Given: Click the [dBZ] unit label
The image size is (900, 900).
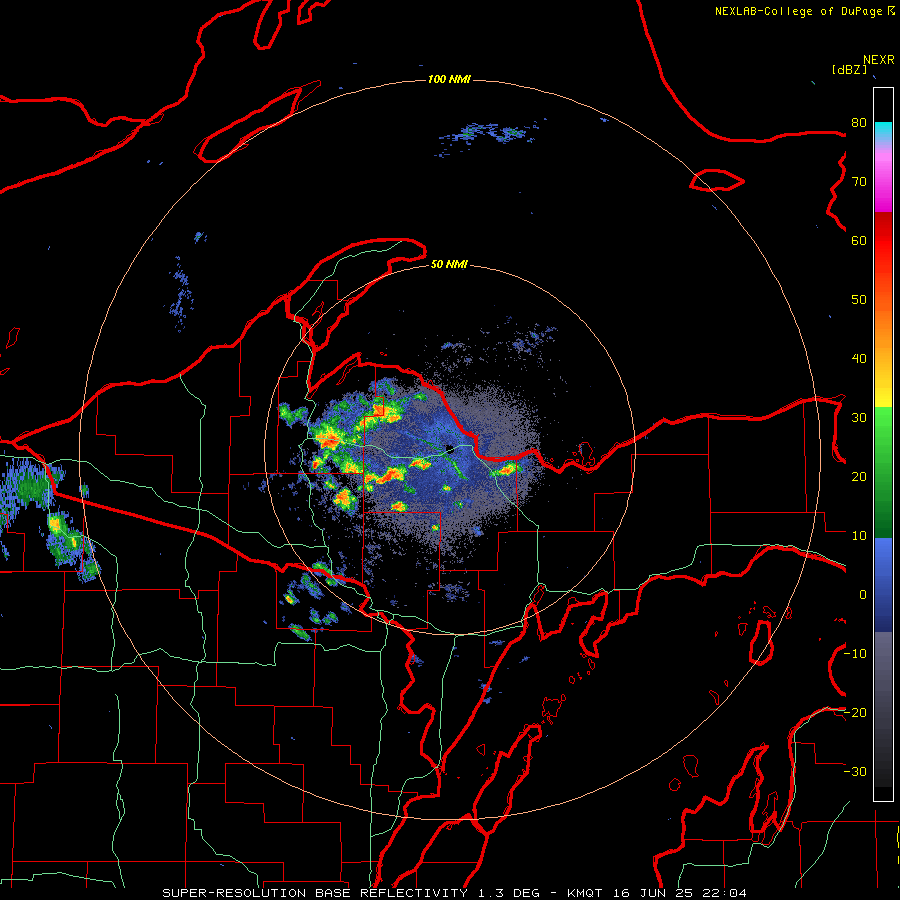Looking at the screenshot, I should pos(849,69).
